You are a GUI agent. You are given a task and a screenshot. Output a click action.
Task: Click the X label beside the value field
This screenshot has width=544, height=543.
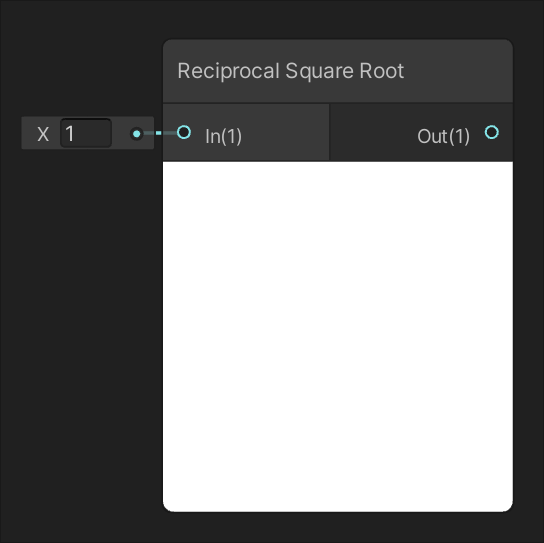click(x=43, y=134)
